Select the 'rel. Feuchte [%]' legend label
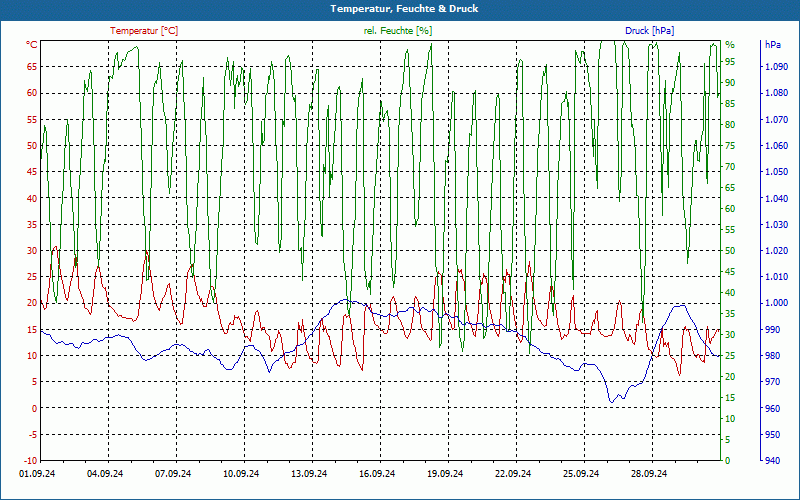 [x=398, y=31]
